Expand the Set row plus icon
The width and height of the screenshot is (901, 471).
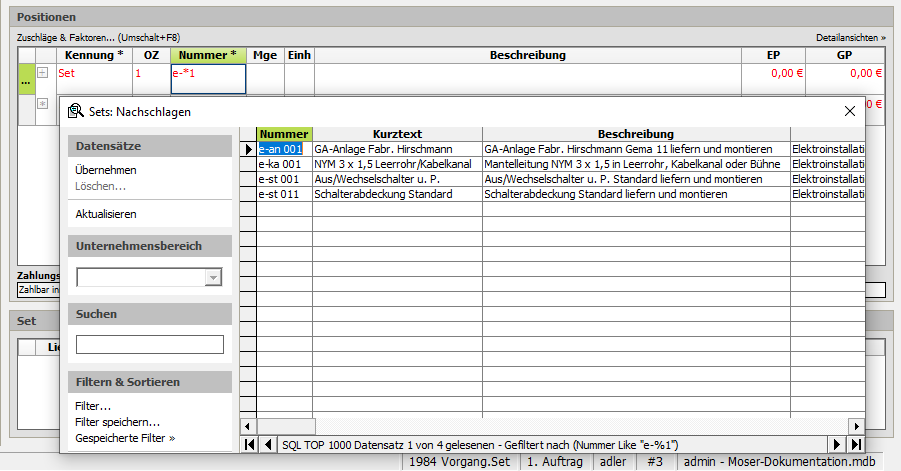[42, 73]
